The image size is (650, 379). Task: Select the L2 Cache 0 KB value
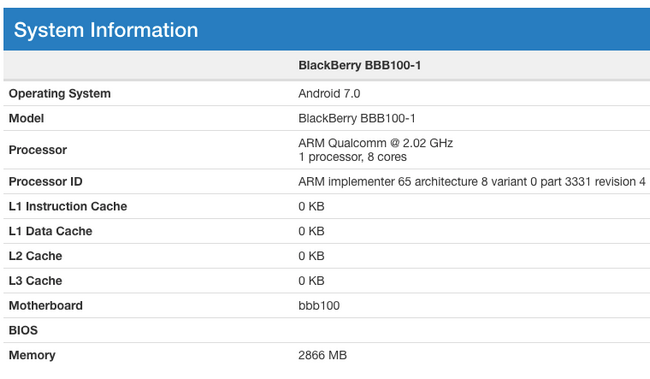tap(311, 256)
